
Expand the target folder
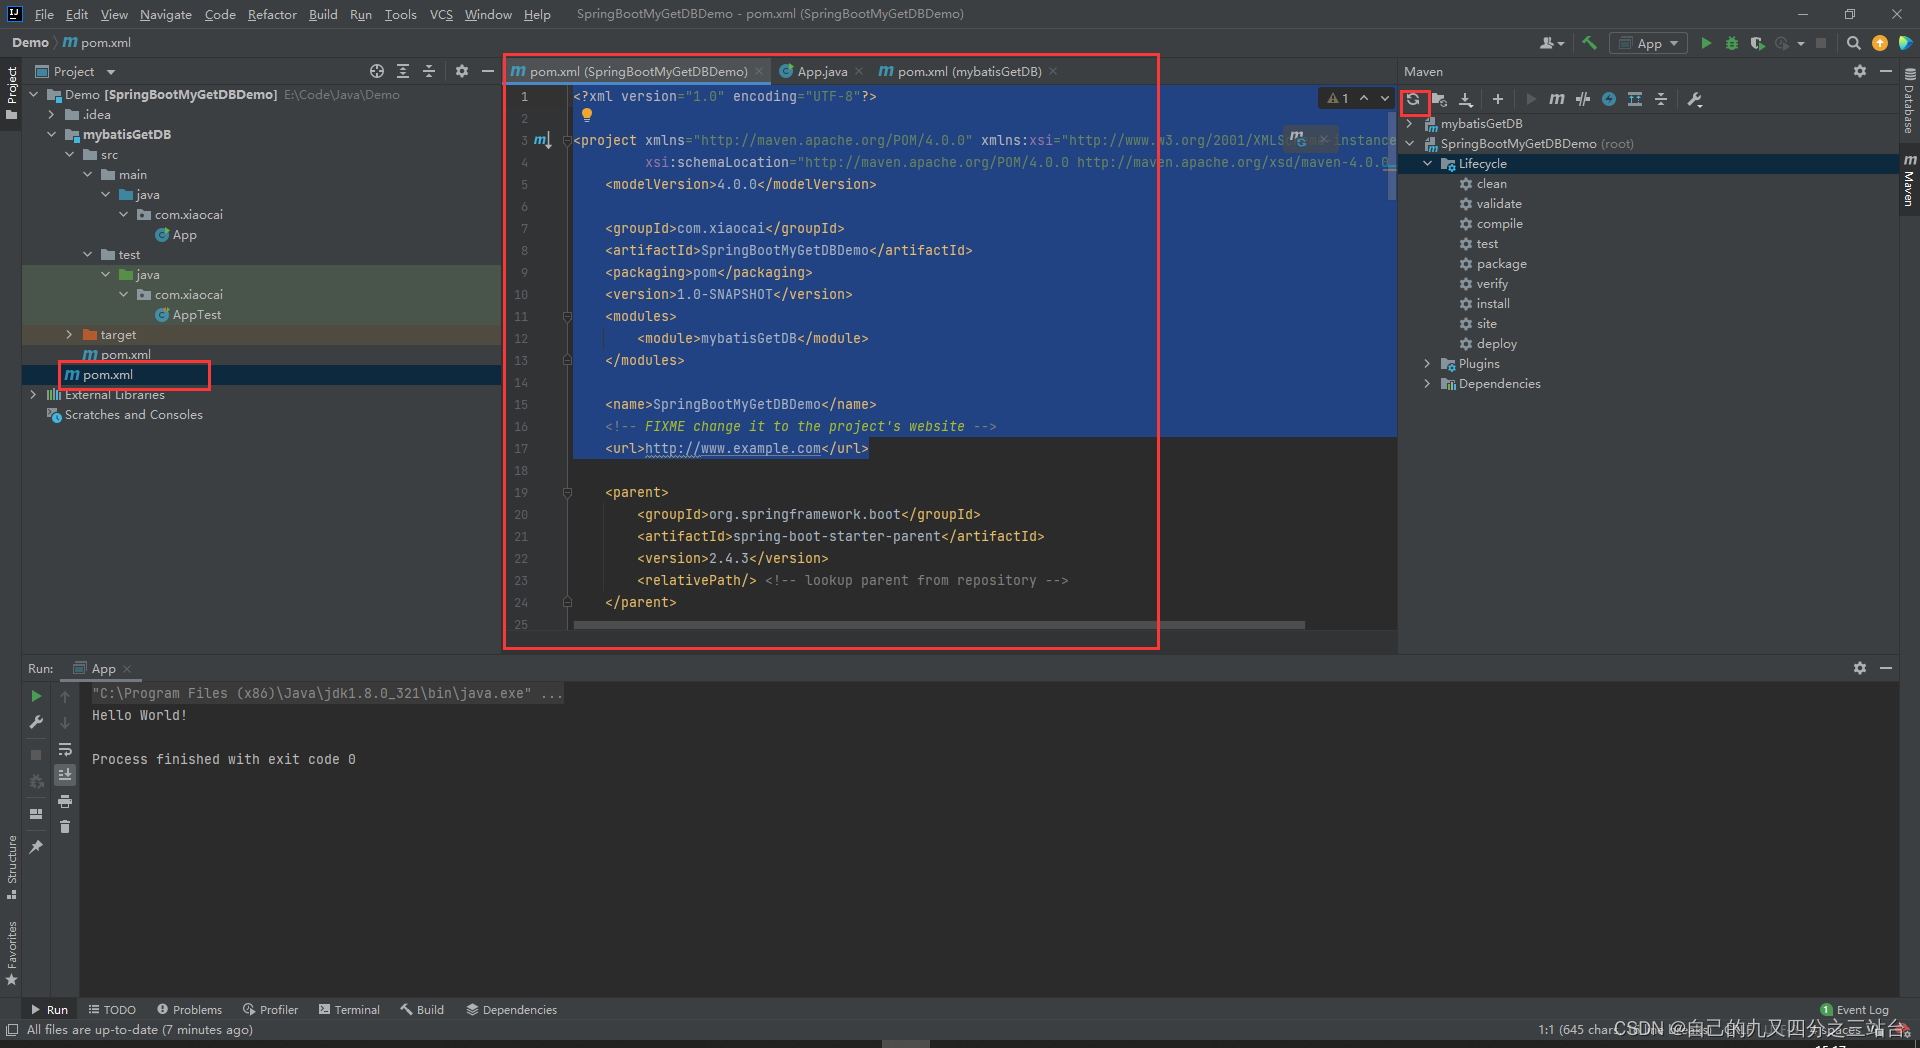pos(69,335)
